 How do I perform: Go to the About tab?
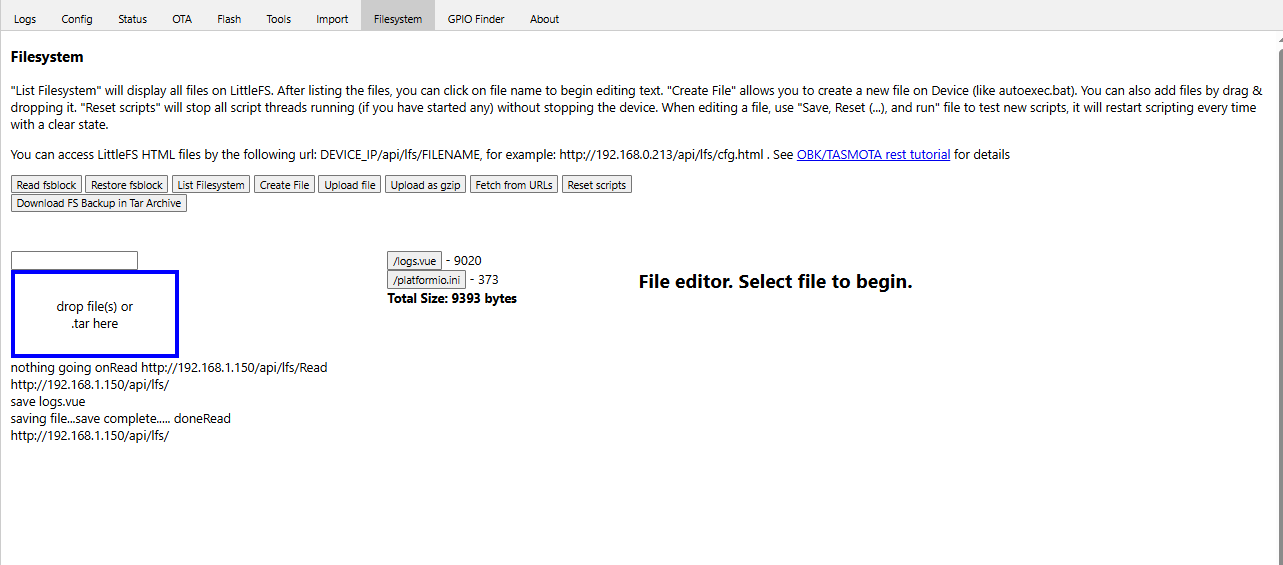(545, 19)
